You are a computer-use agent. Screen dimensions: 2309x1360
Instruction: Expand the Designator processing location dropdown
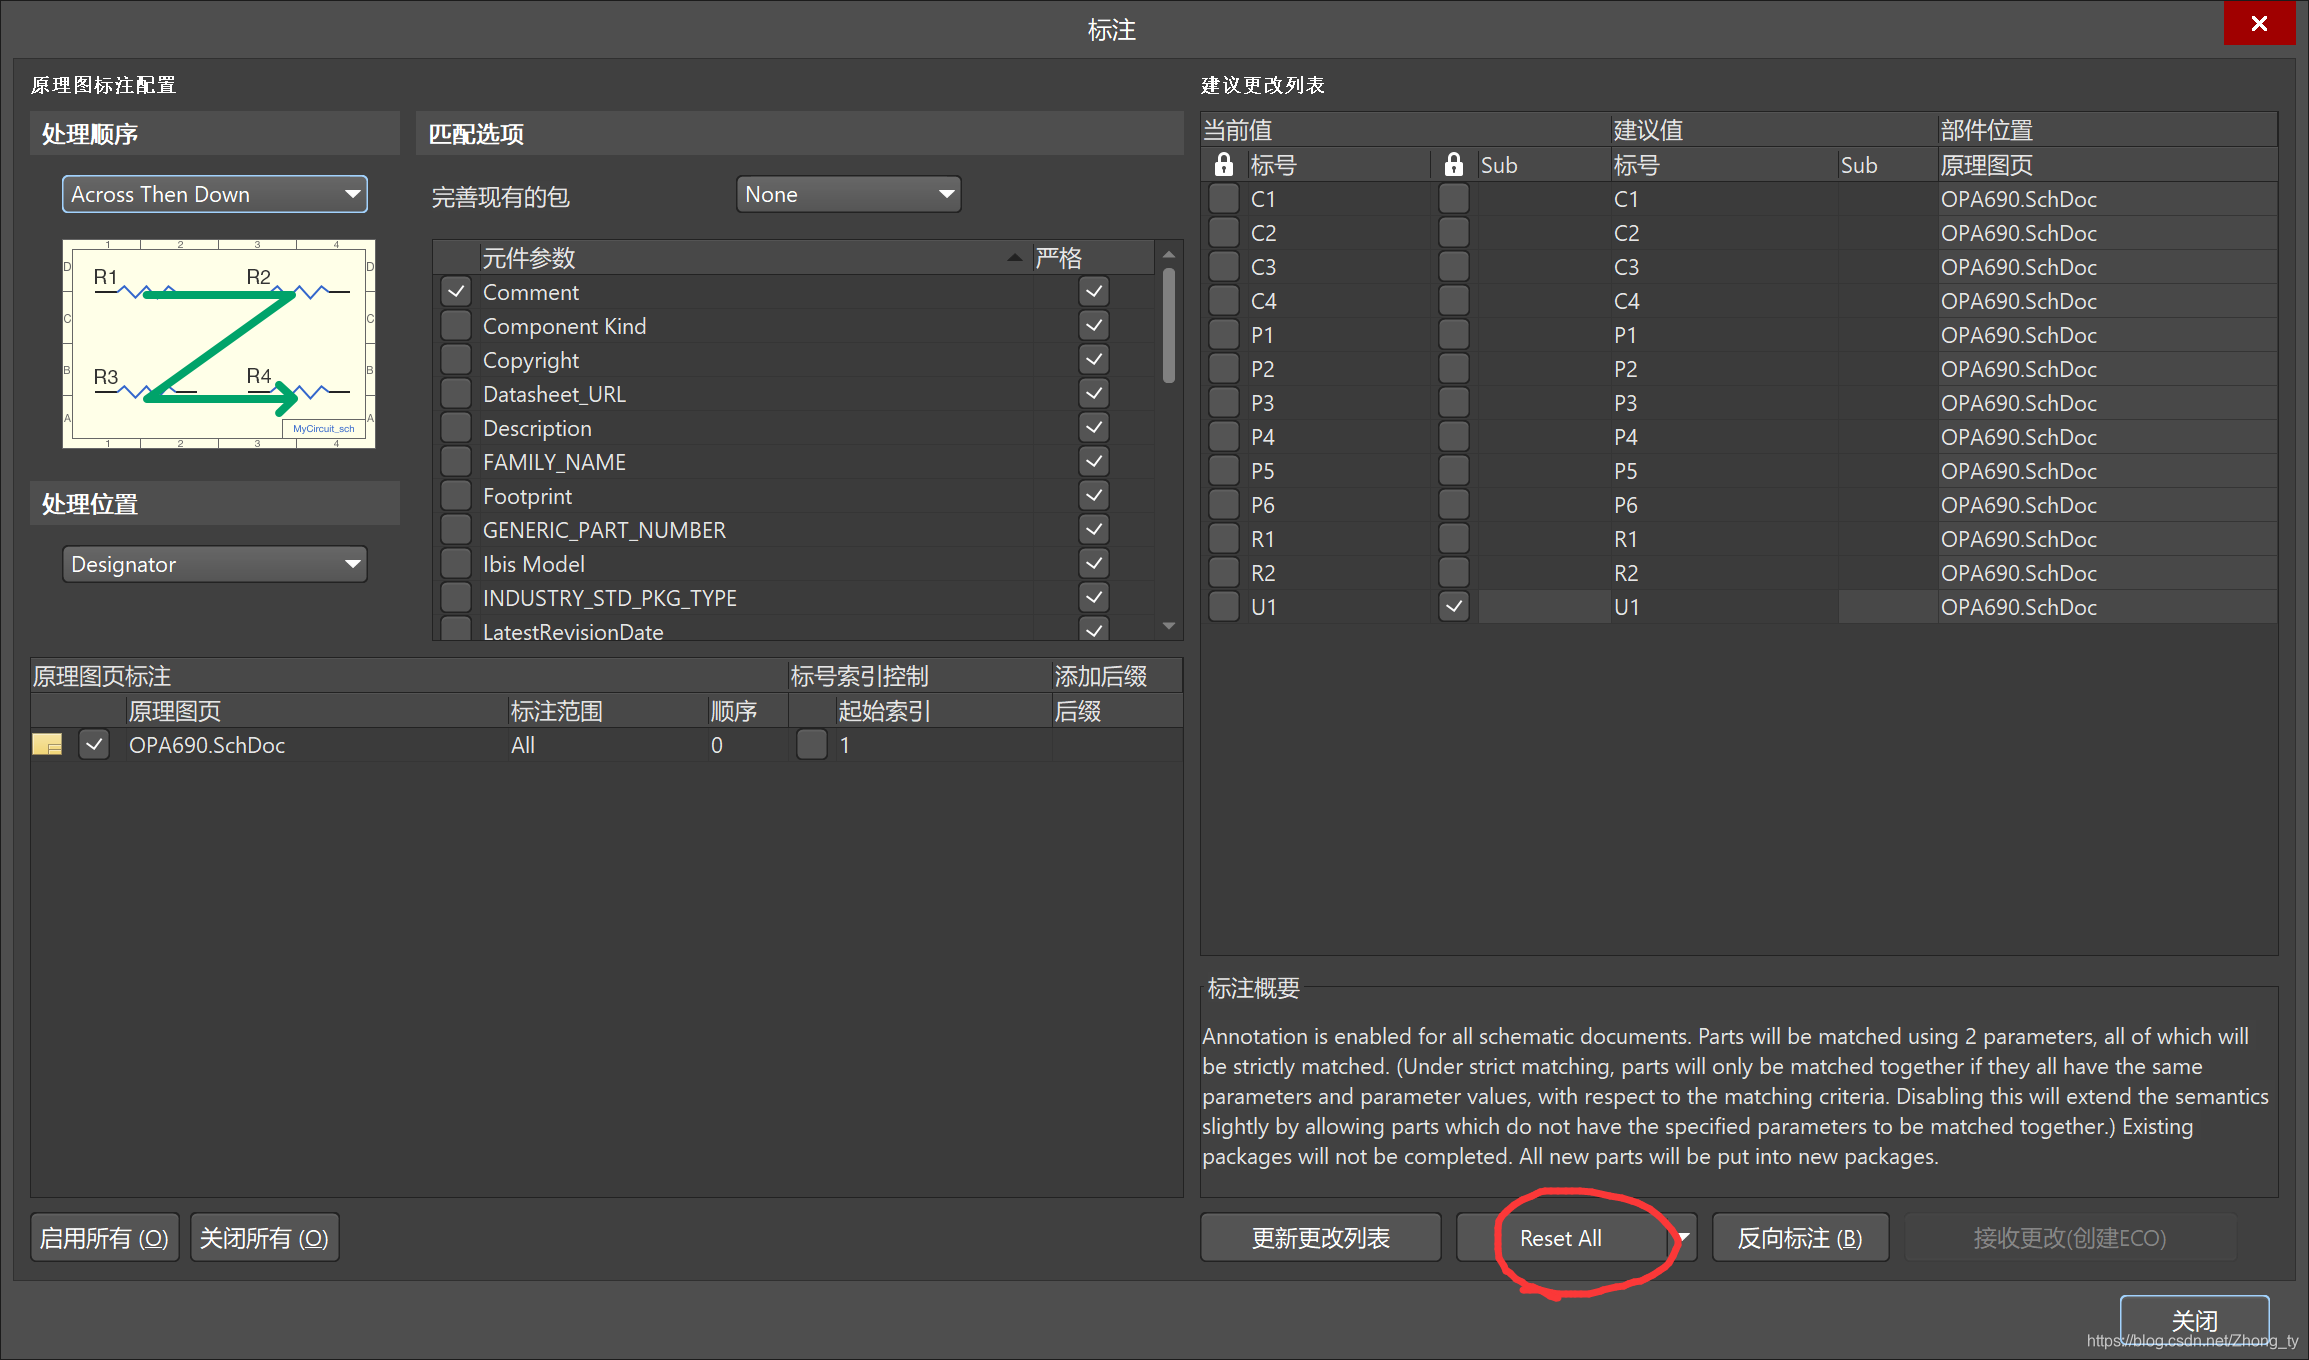(x=215, y=564)
